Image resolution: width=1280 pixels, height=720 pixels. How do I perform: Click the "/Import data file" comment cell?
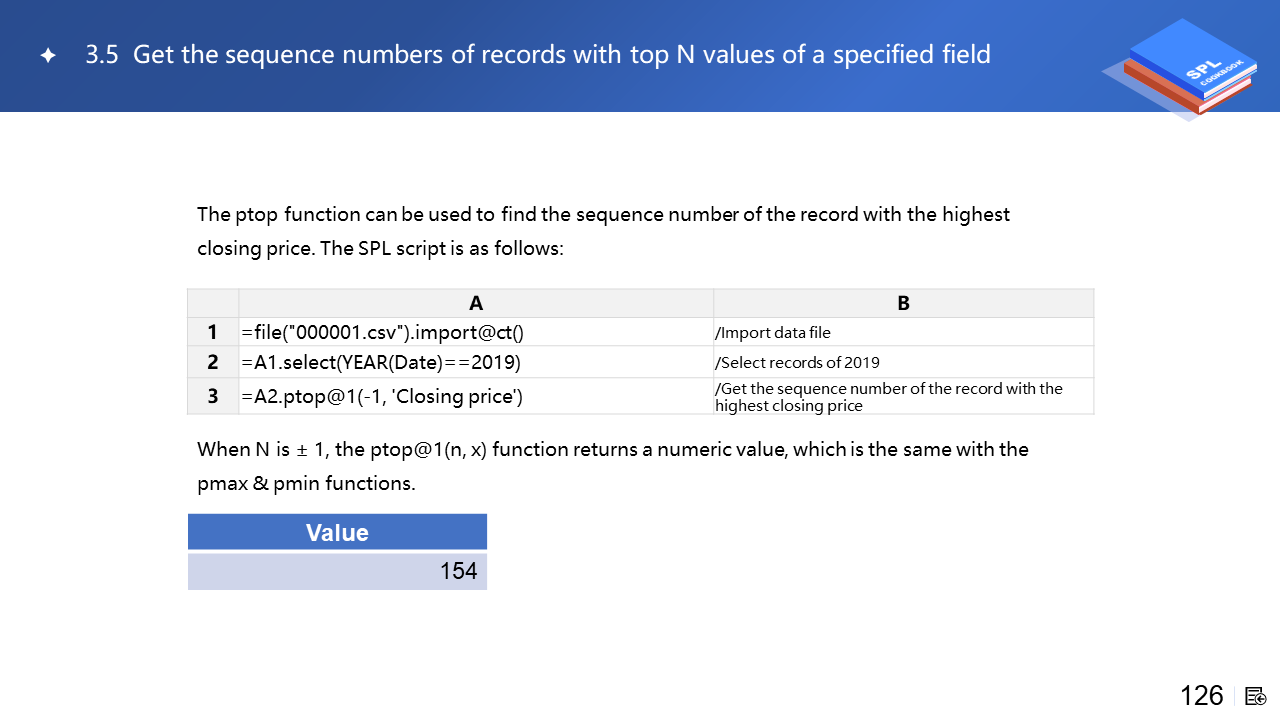(x=903, y=333)
